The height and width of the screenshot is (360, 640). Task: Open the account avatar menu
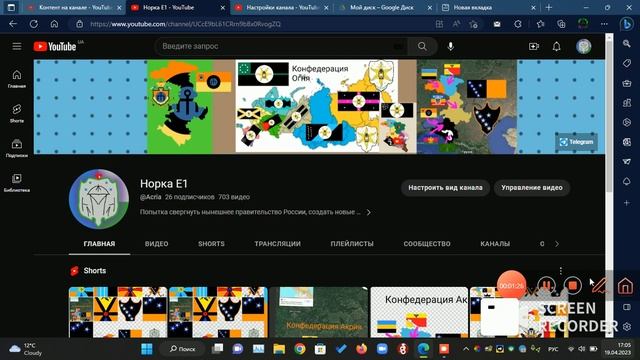click(x=584, y=47)
